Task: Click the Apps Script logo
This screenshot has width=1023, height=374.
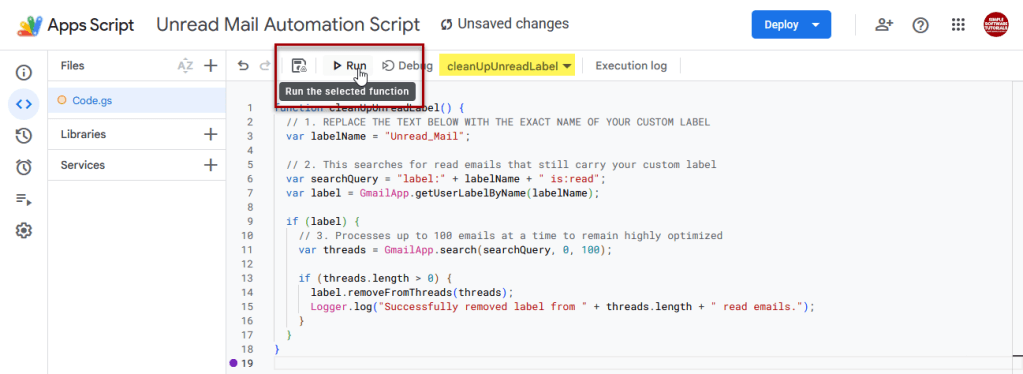Action: (76, 25)
